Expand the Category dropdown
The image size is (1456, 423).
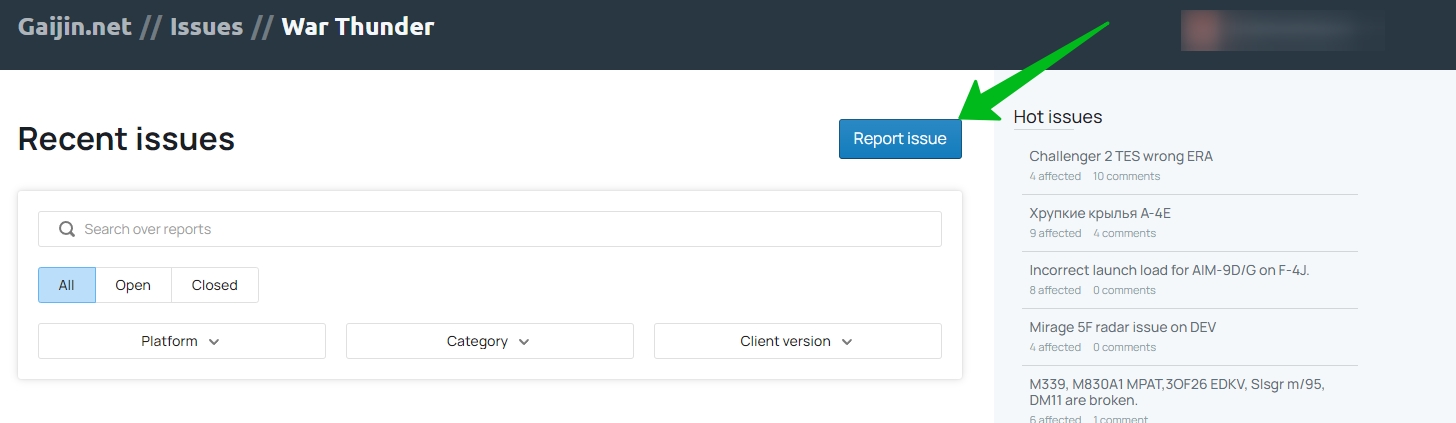pos(490,341)
